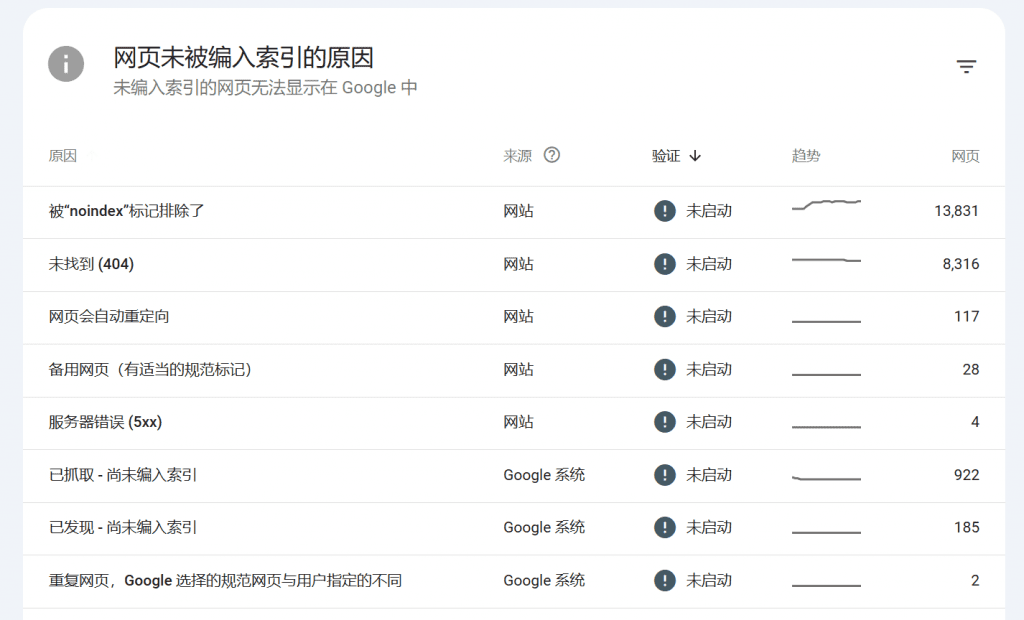1024x620 pixels.
Task: Open the 被"noindex"标记排除了 row
Action: click(127, 211)
